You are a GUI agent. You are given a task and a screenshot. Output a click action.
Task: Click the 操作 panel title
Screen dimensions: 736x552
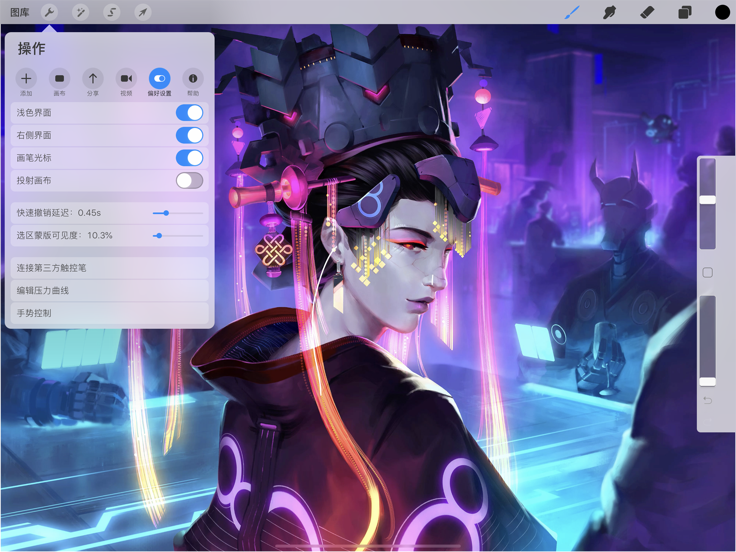31,49
